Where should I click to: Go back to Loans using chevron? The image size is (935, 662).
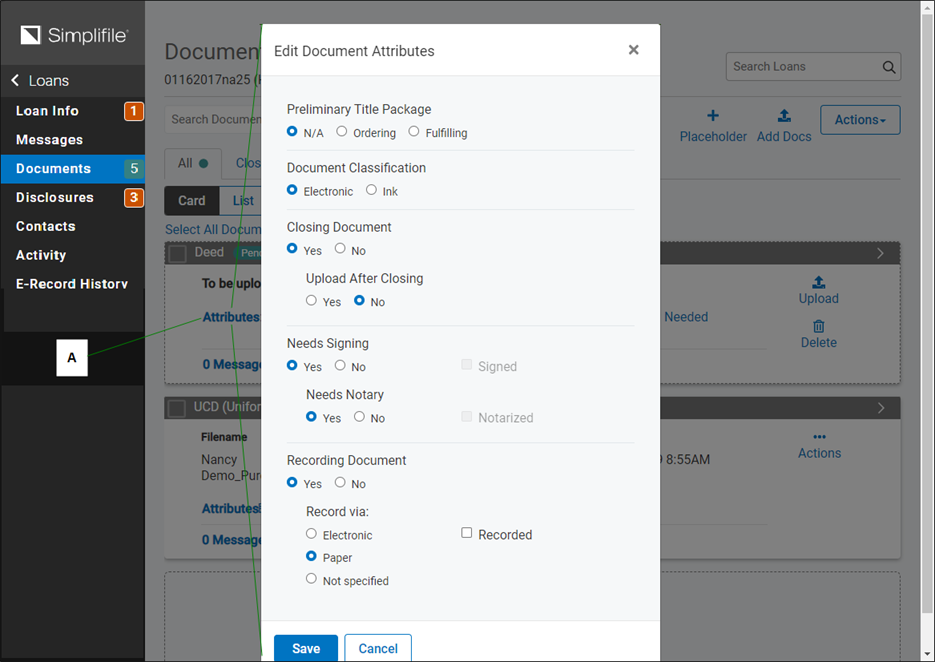(x=15, y=80)
